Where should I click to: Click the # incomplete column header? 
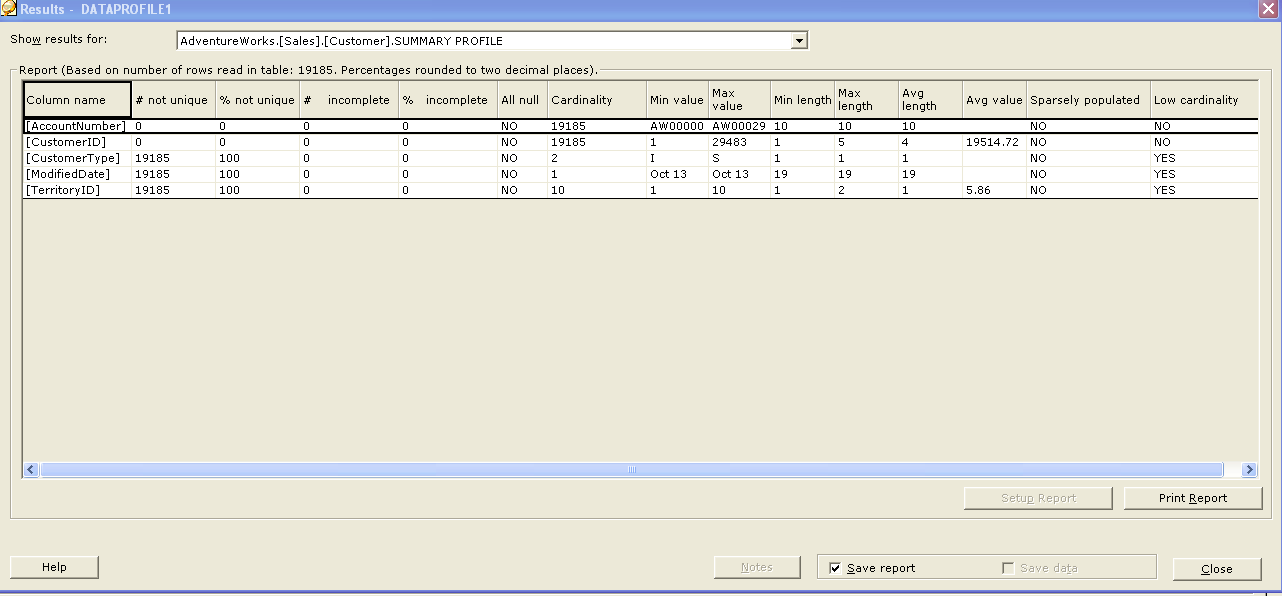[349, 100]
